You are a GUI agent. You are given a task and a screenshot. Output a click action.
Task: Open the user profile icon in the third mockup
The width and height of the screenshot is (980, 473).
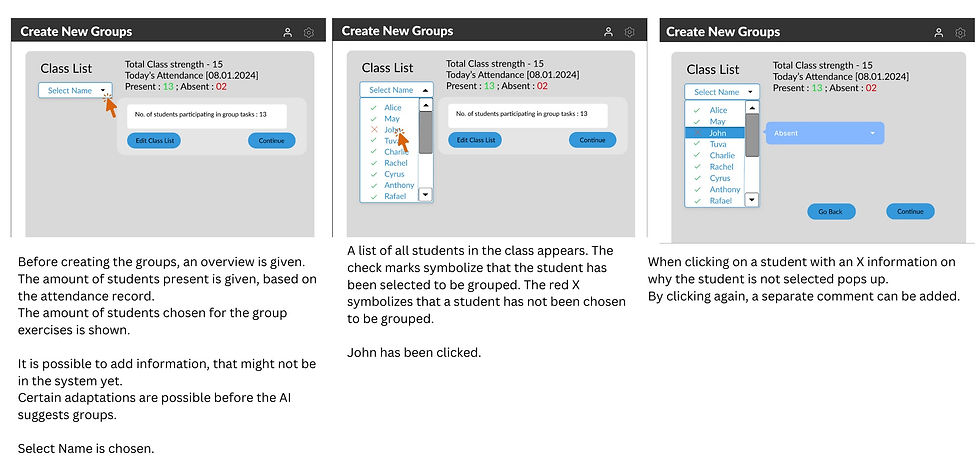[x=939, y=32]
